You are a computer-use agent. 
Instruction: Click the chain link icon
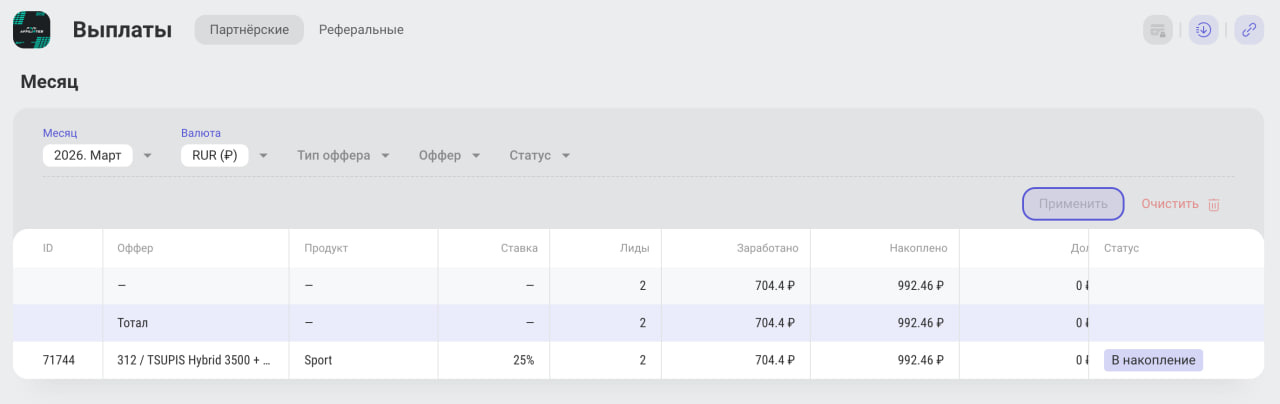pos(1249,30)
